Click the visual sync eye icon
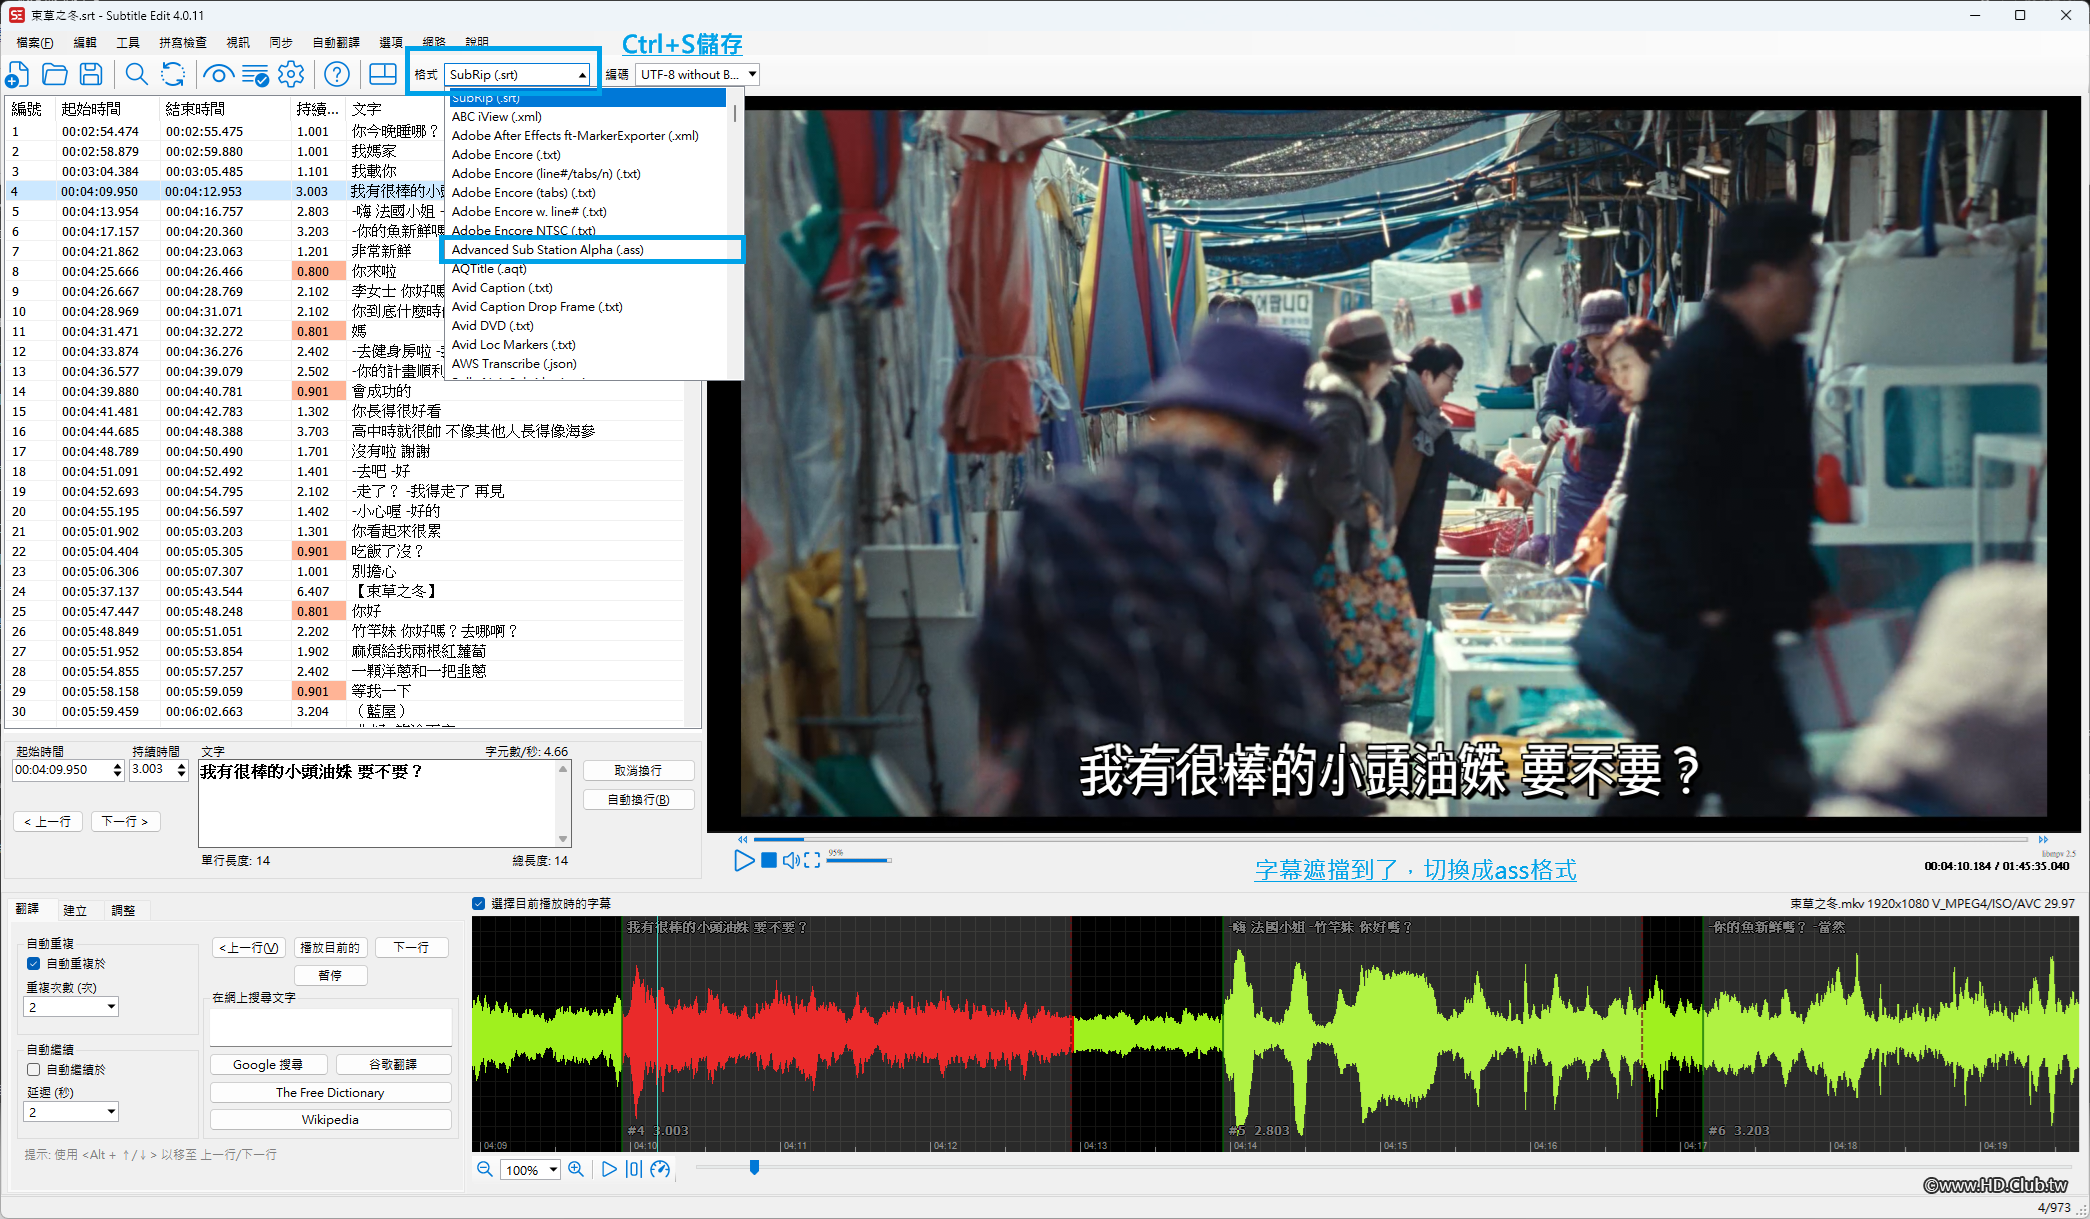The width and height of the screenshot is (2090, 1219). 218,74
